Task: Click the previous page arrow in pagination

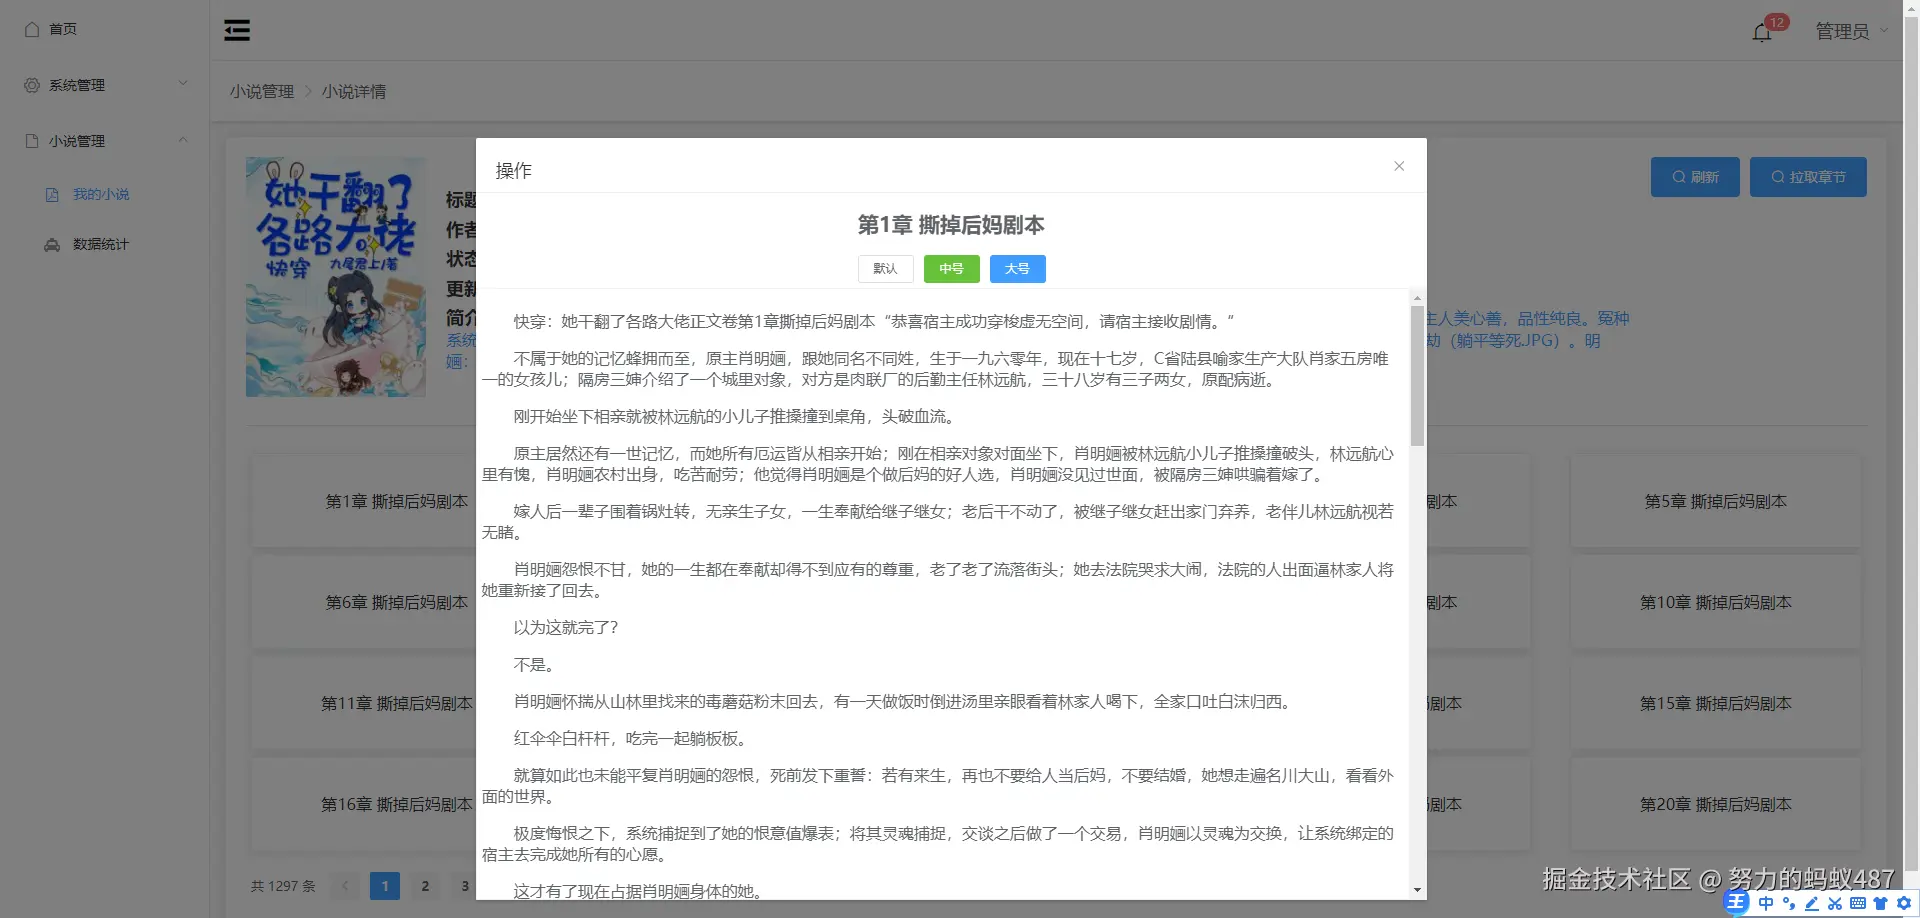Action: click(x=345, y=886)
